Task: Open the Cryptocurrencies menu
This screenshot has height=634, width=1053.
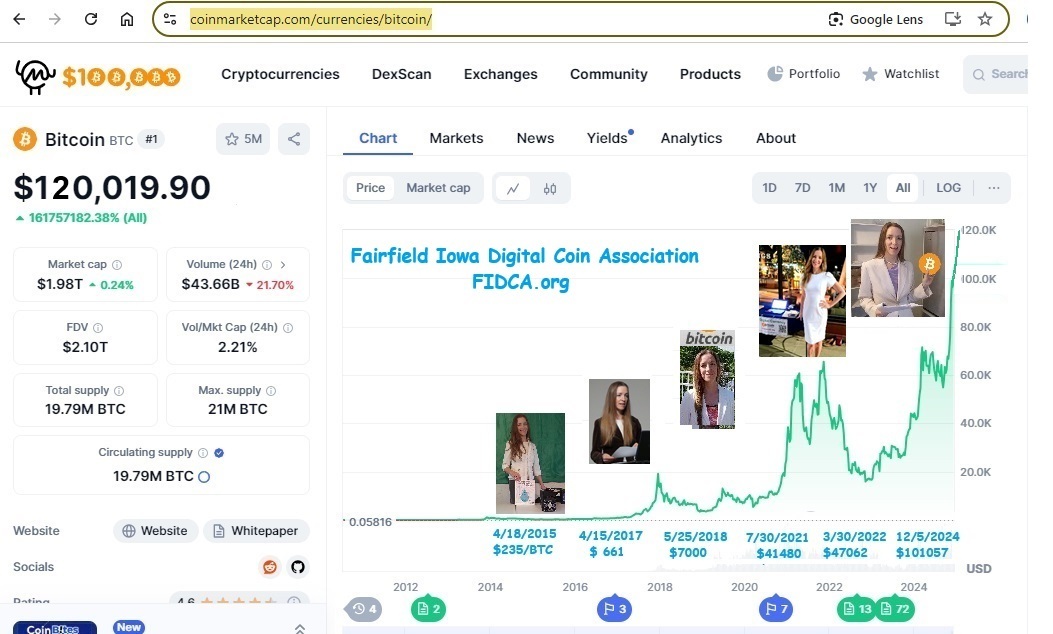Action: 280,74
